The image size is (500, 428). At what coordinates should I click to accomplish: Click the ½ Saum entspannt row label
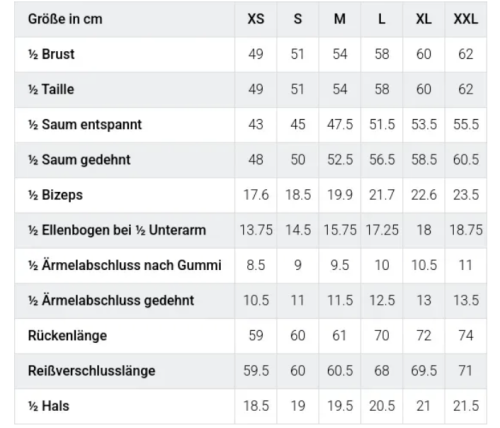point(85,125)
